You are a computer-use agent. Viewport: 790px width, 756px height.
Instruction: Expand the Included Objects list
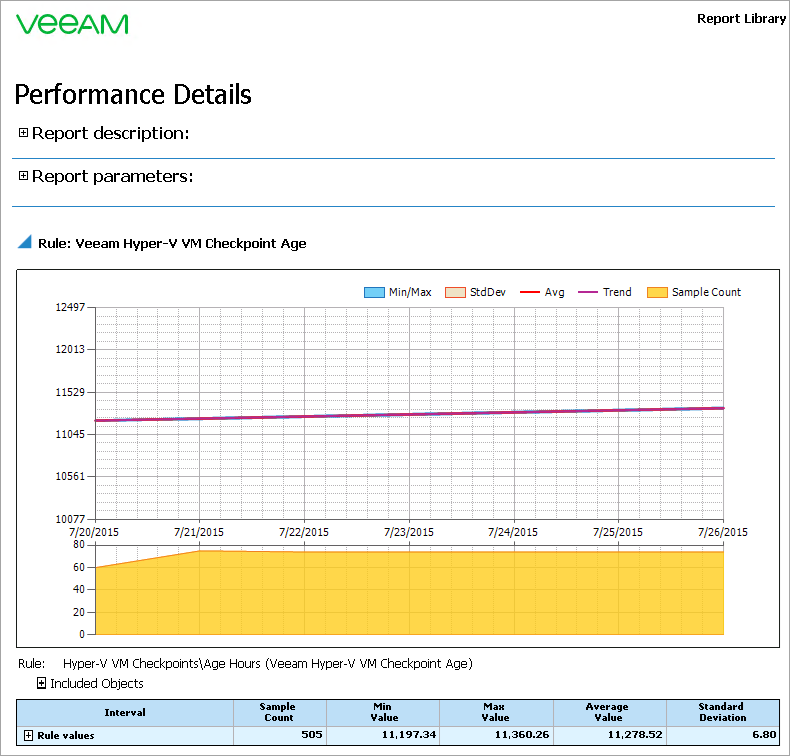coord(42,683)
